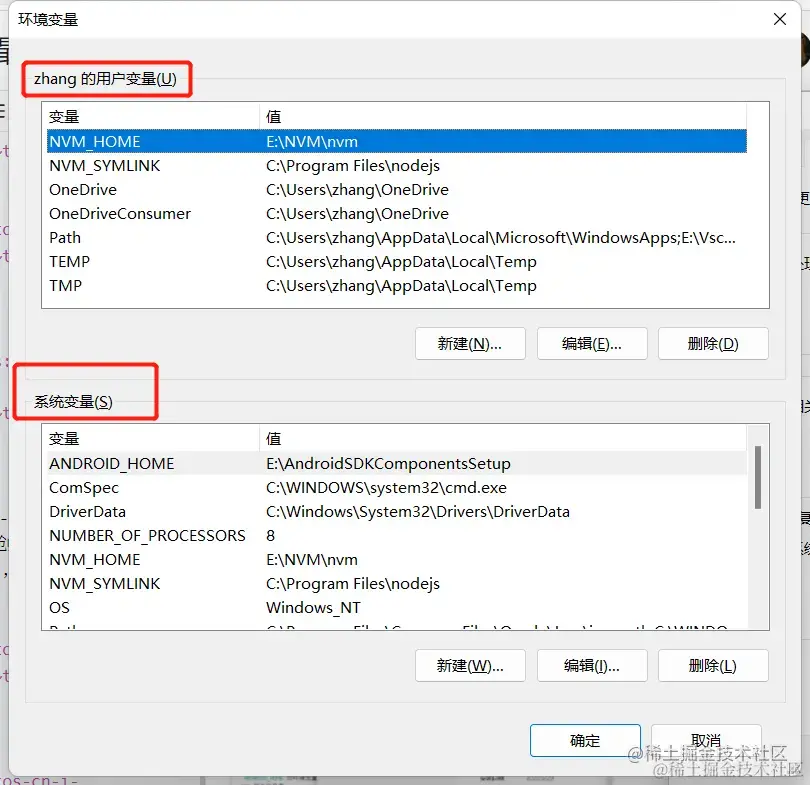Select the NUMBER_OF_PROCESSORS system variable
Image resolution: width=810 pixels, height=785 pixels.
click(397, 536)
